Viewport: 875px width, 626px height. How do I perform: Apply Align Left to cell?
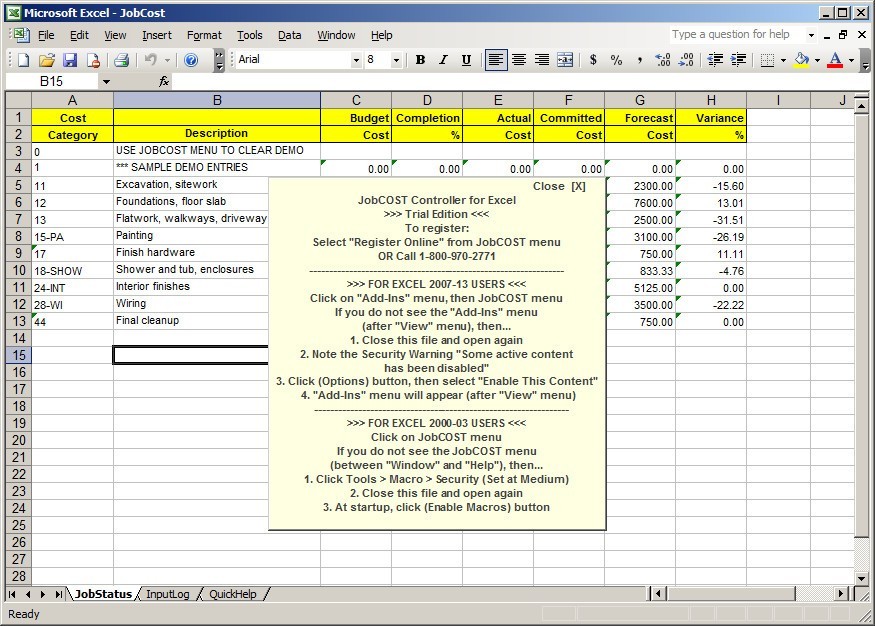(x=496, y=60)
